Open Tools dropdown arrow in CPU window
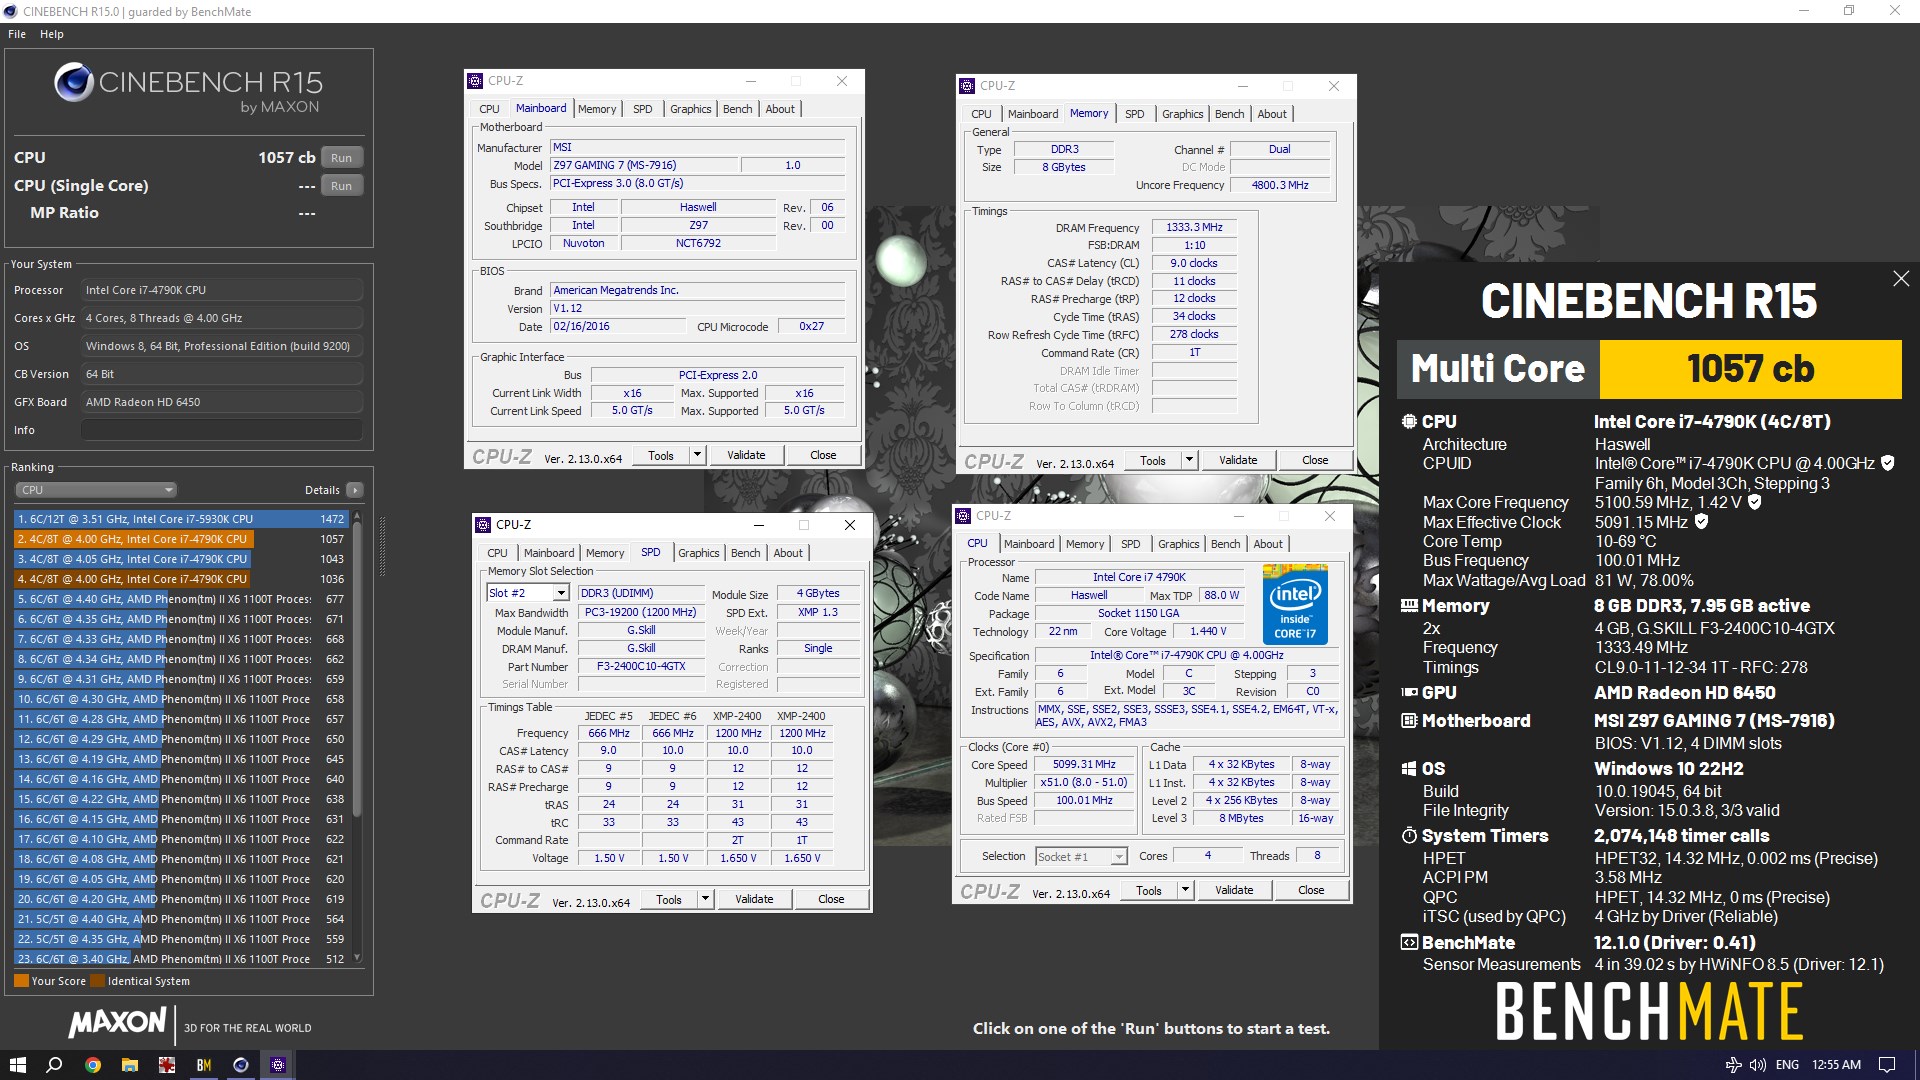1920x1080 pixels. click(1185, 890)
